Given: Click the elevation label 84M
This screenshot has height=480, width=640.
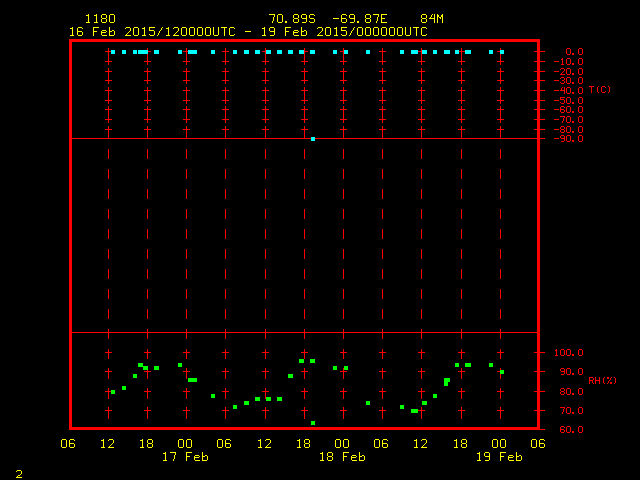Looking at the screenshot, I should tap(432, 19).
